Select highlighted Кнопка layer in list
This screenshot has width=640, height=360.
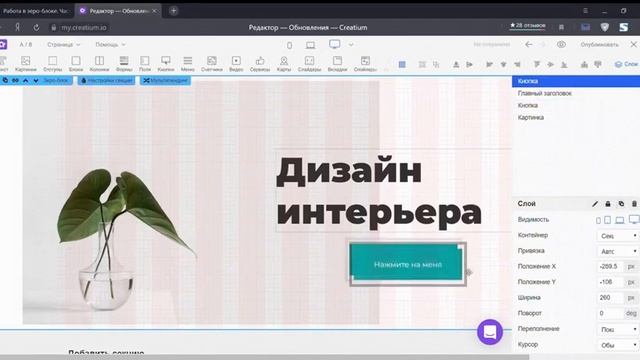(x=576, y=81)
